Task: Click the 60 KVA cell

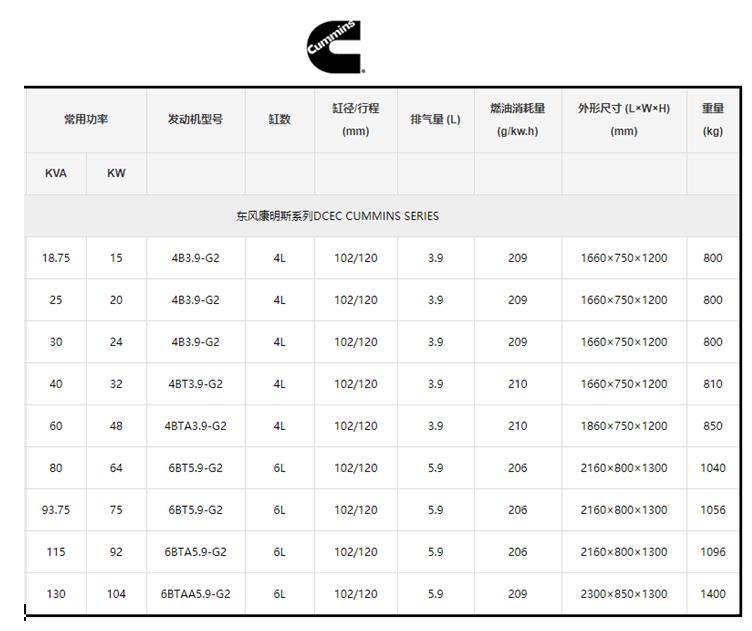Action: [56, 426]
